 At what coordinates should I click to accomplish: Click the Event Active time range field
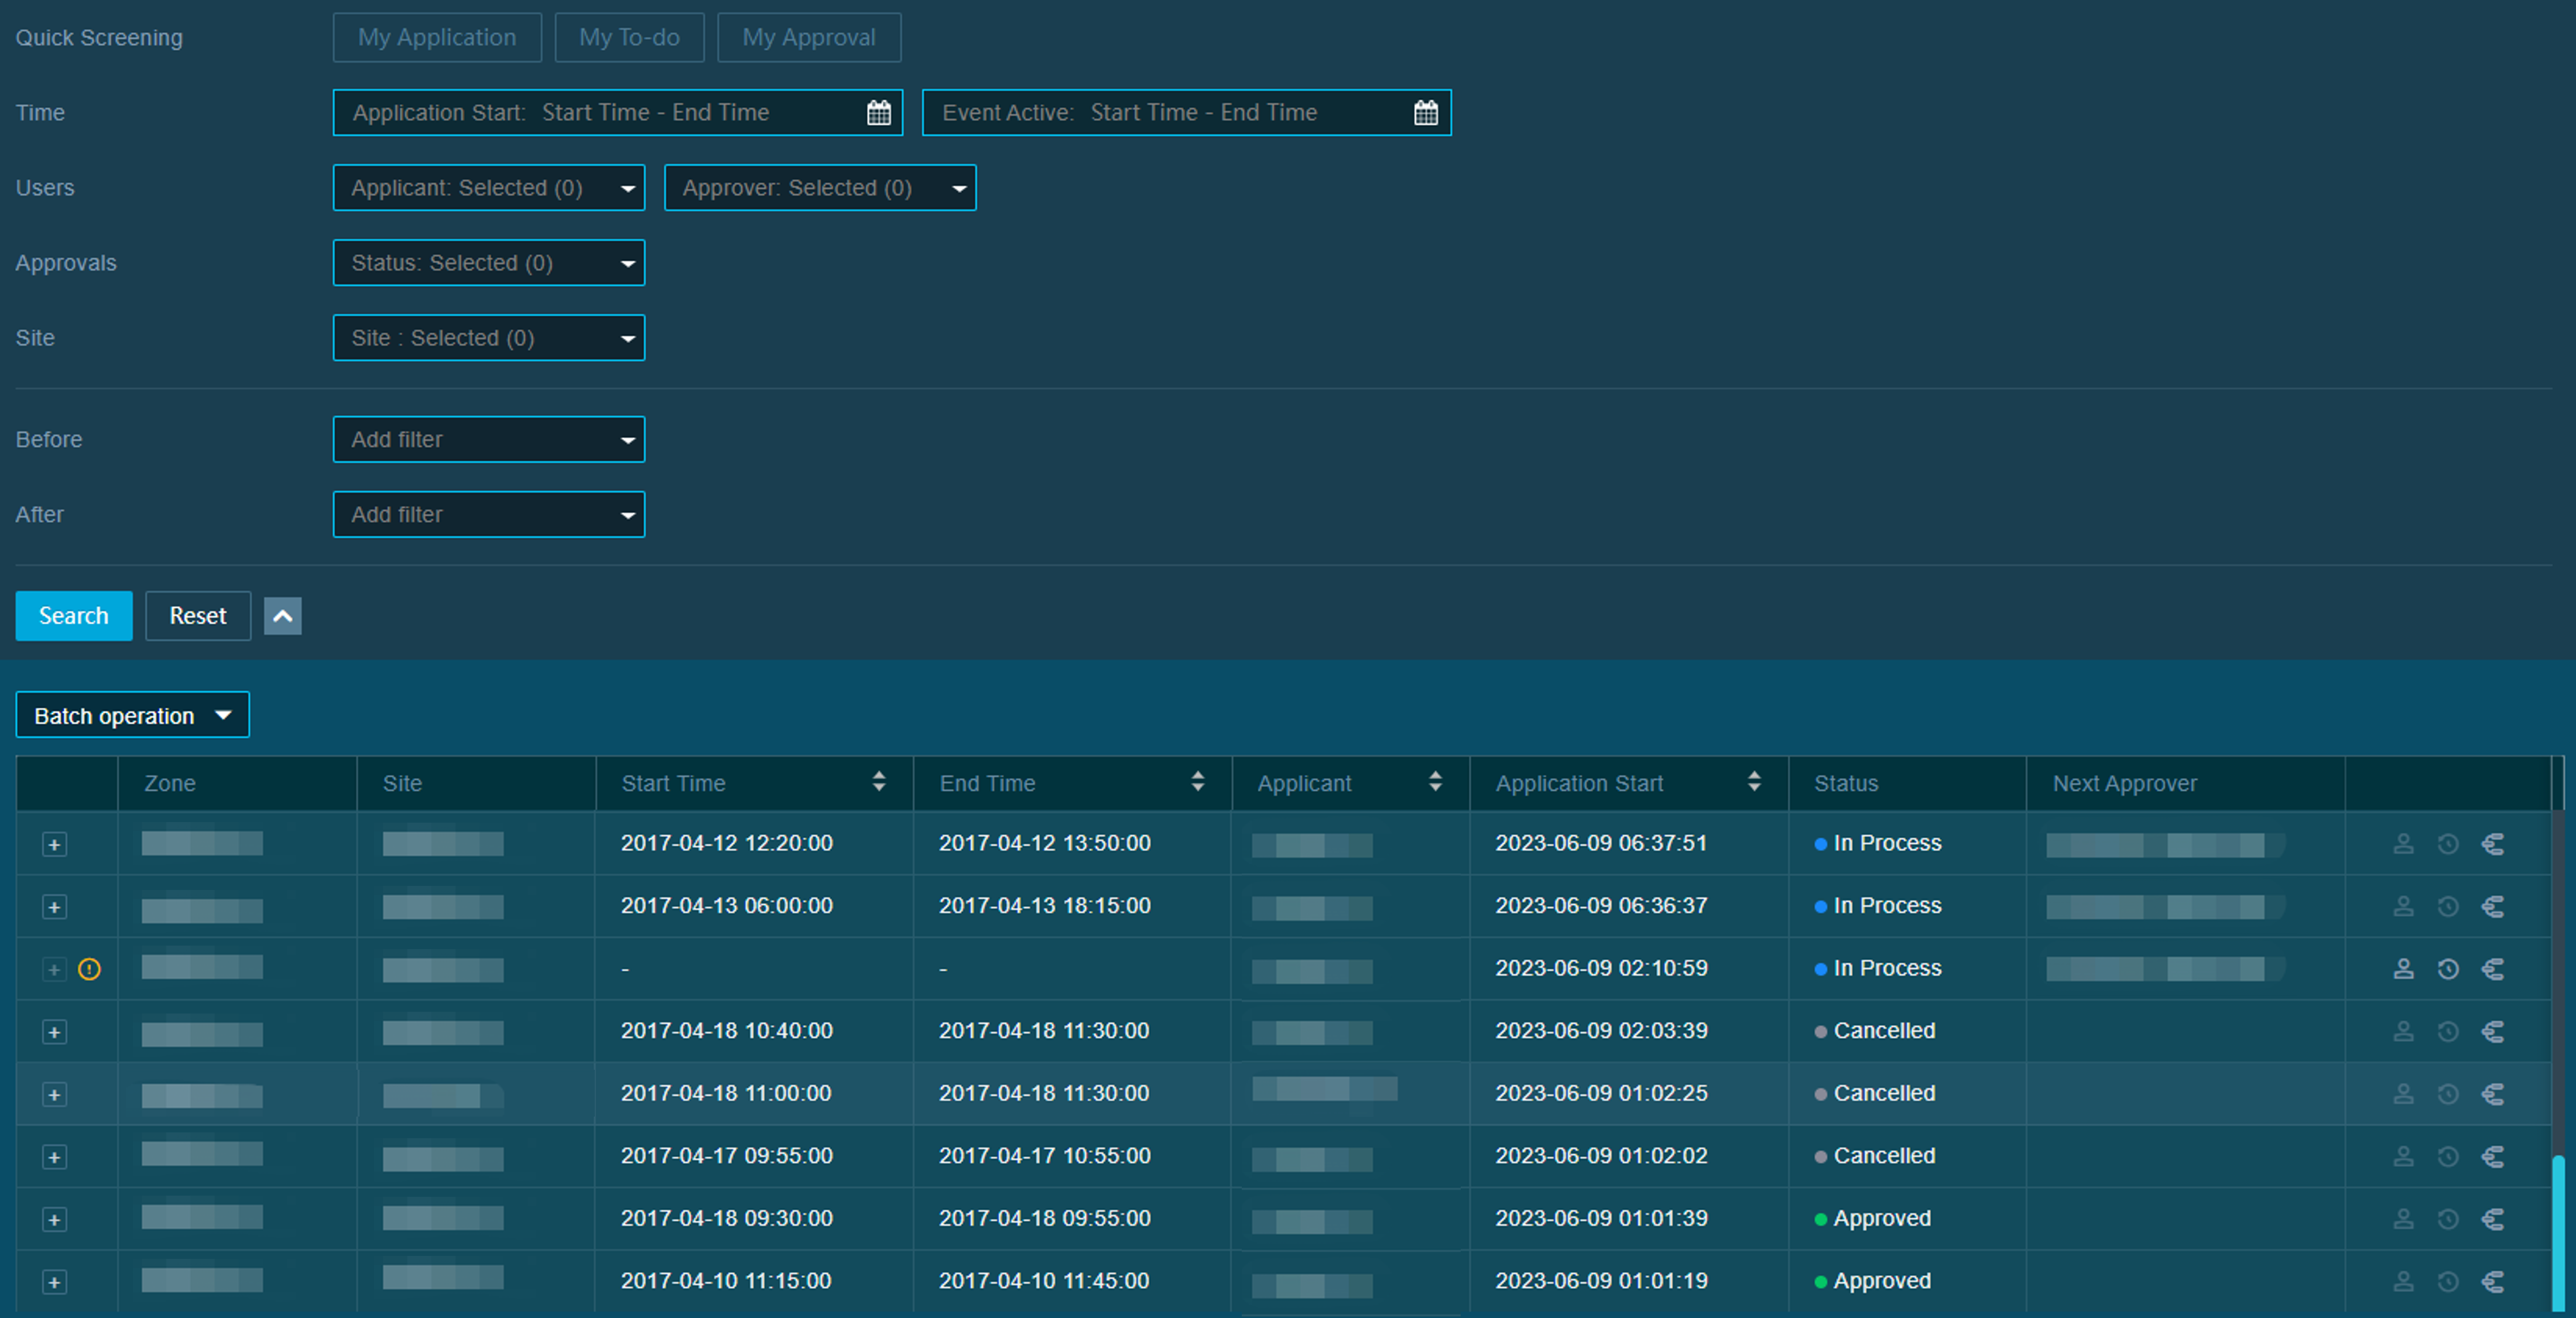pyautogui.click(x=1186, y=113)
